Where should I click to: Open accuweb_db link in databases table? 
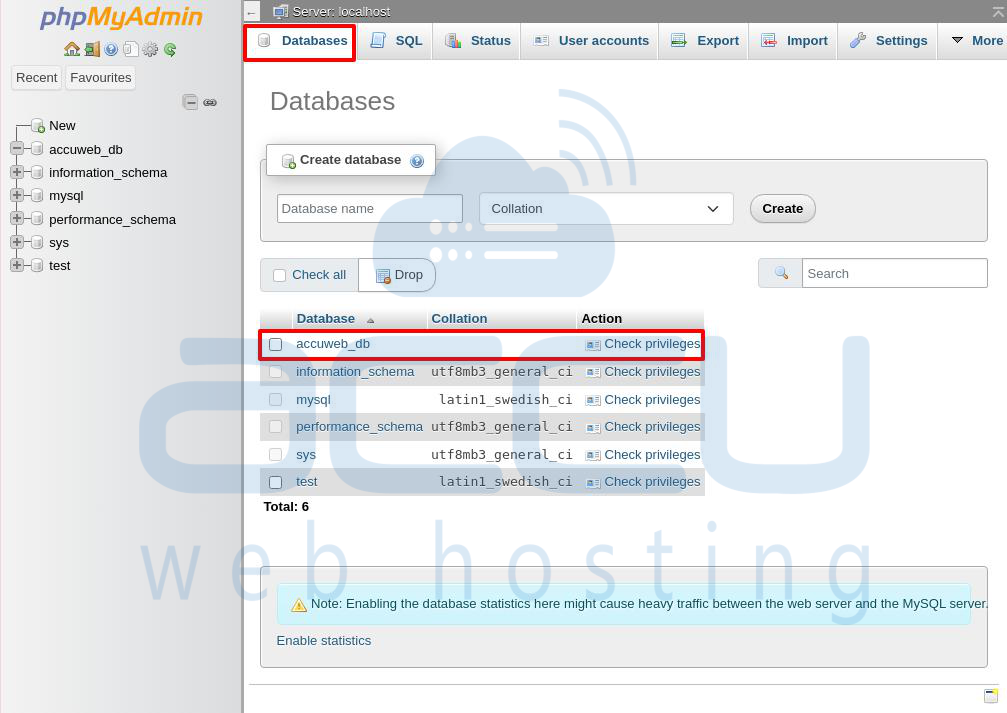coord(333,344)
